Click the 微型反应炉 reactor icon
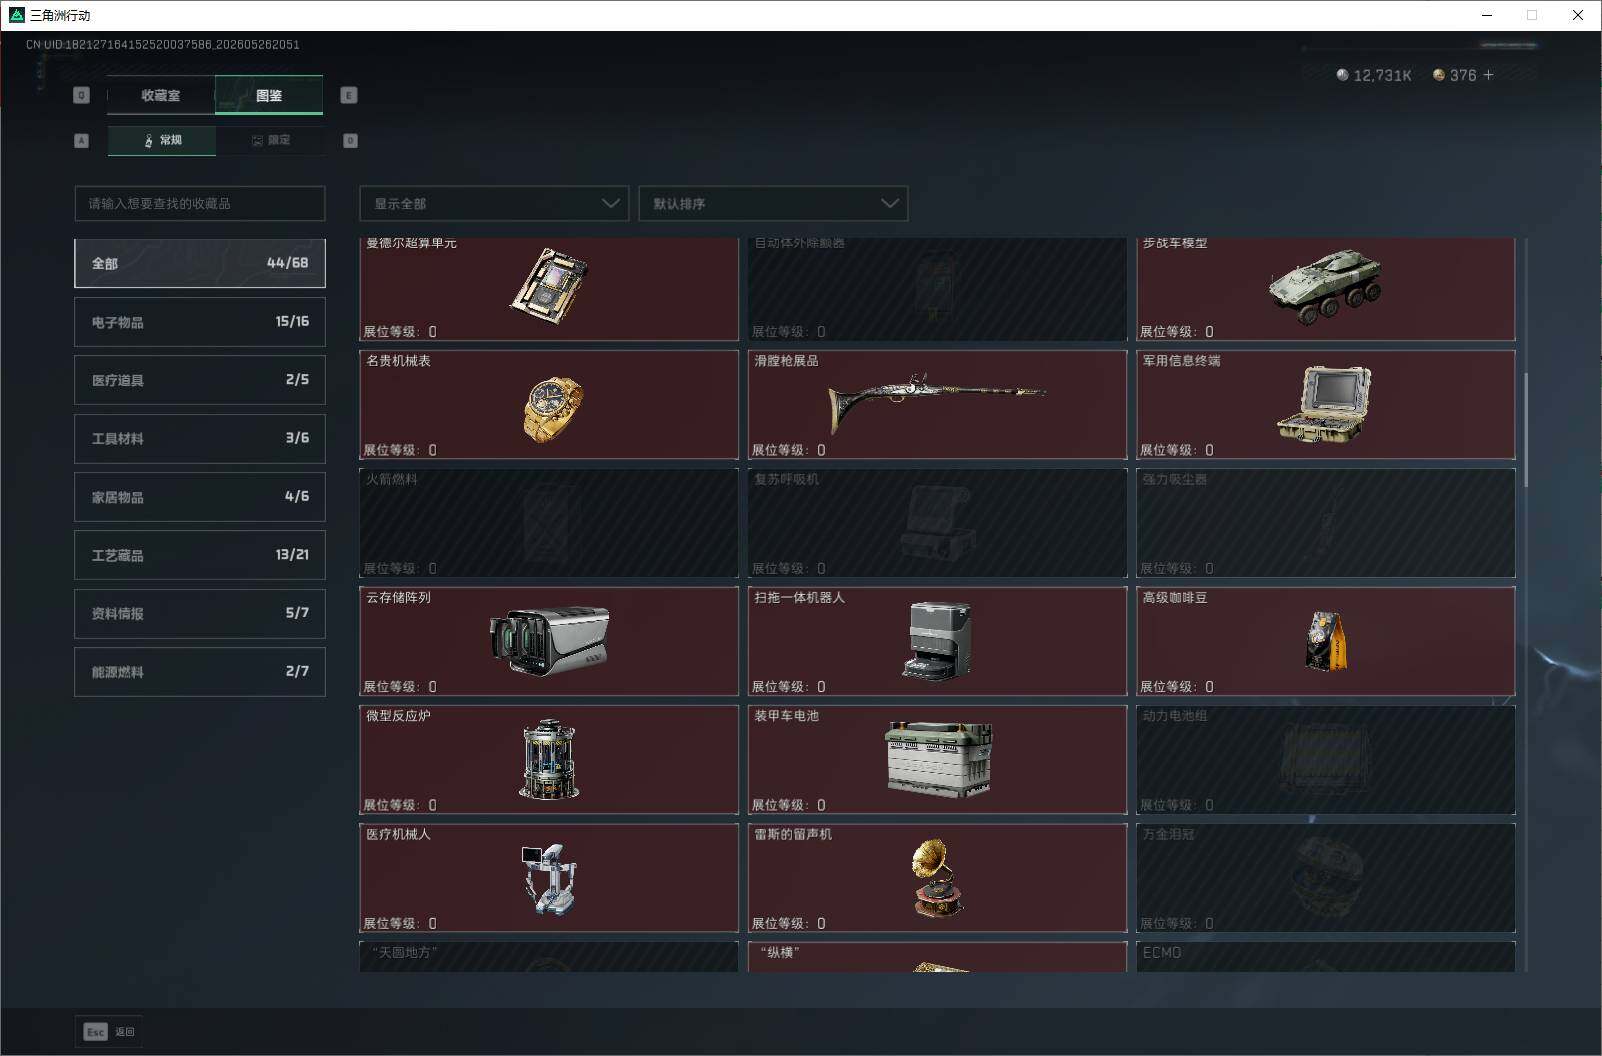The image size is (1602, 1056). [x=549, y=759]
